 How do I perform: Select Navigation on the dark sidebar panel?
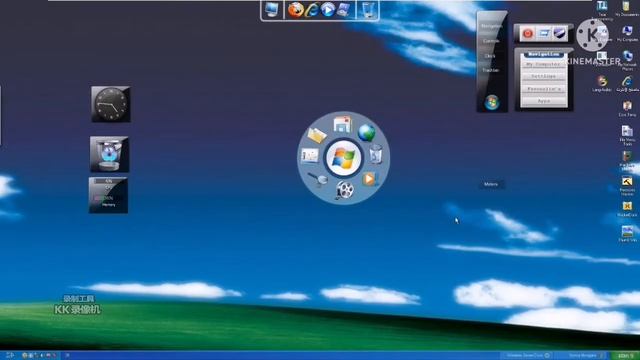[x=491, y=26]
